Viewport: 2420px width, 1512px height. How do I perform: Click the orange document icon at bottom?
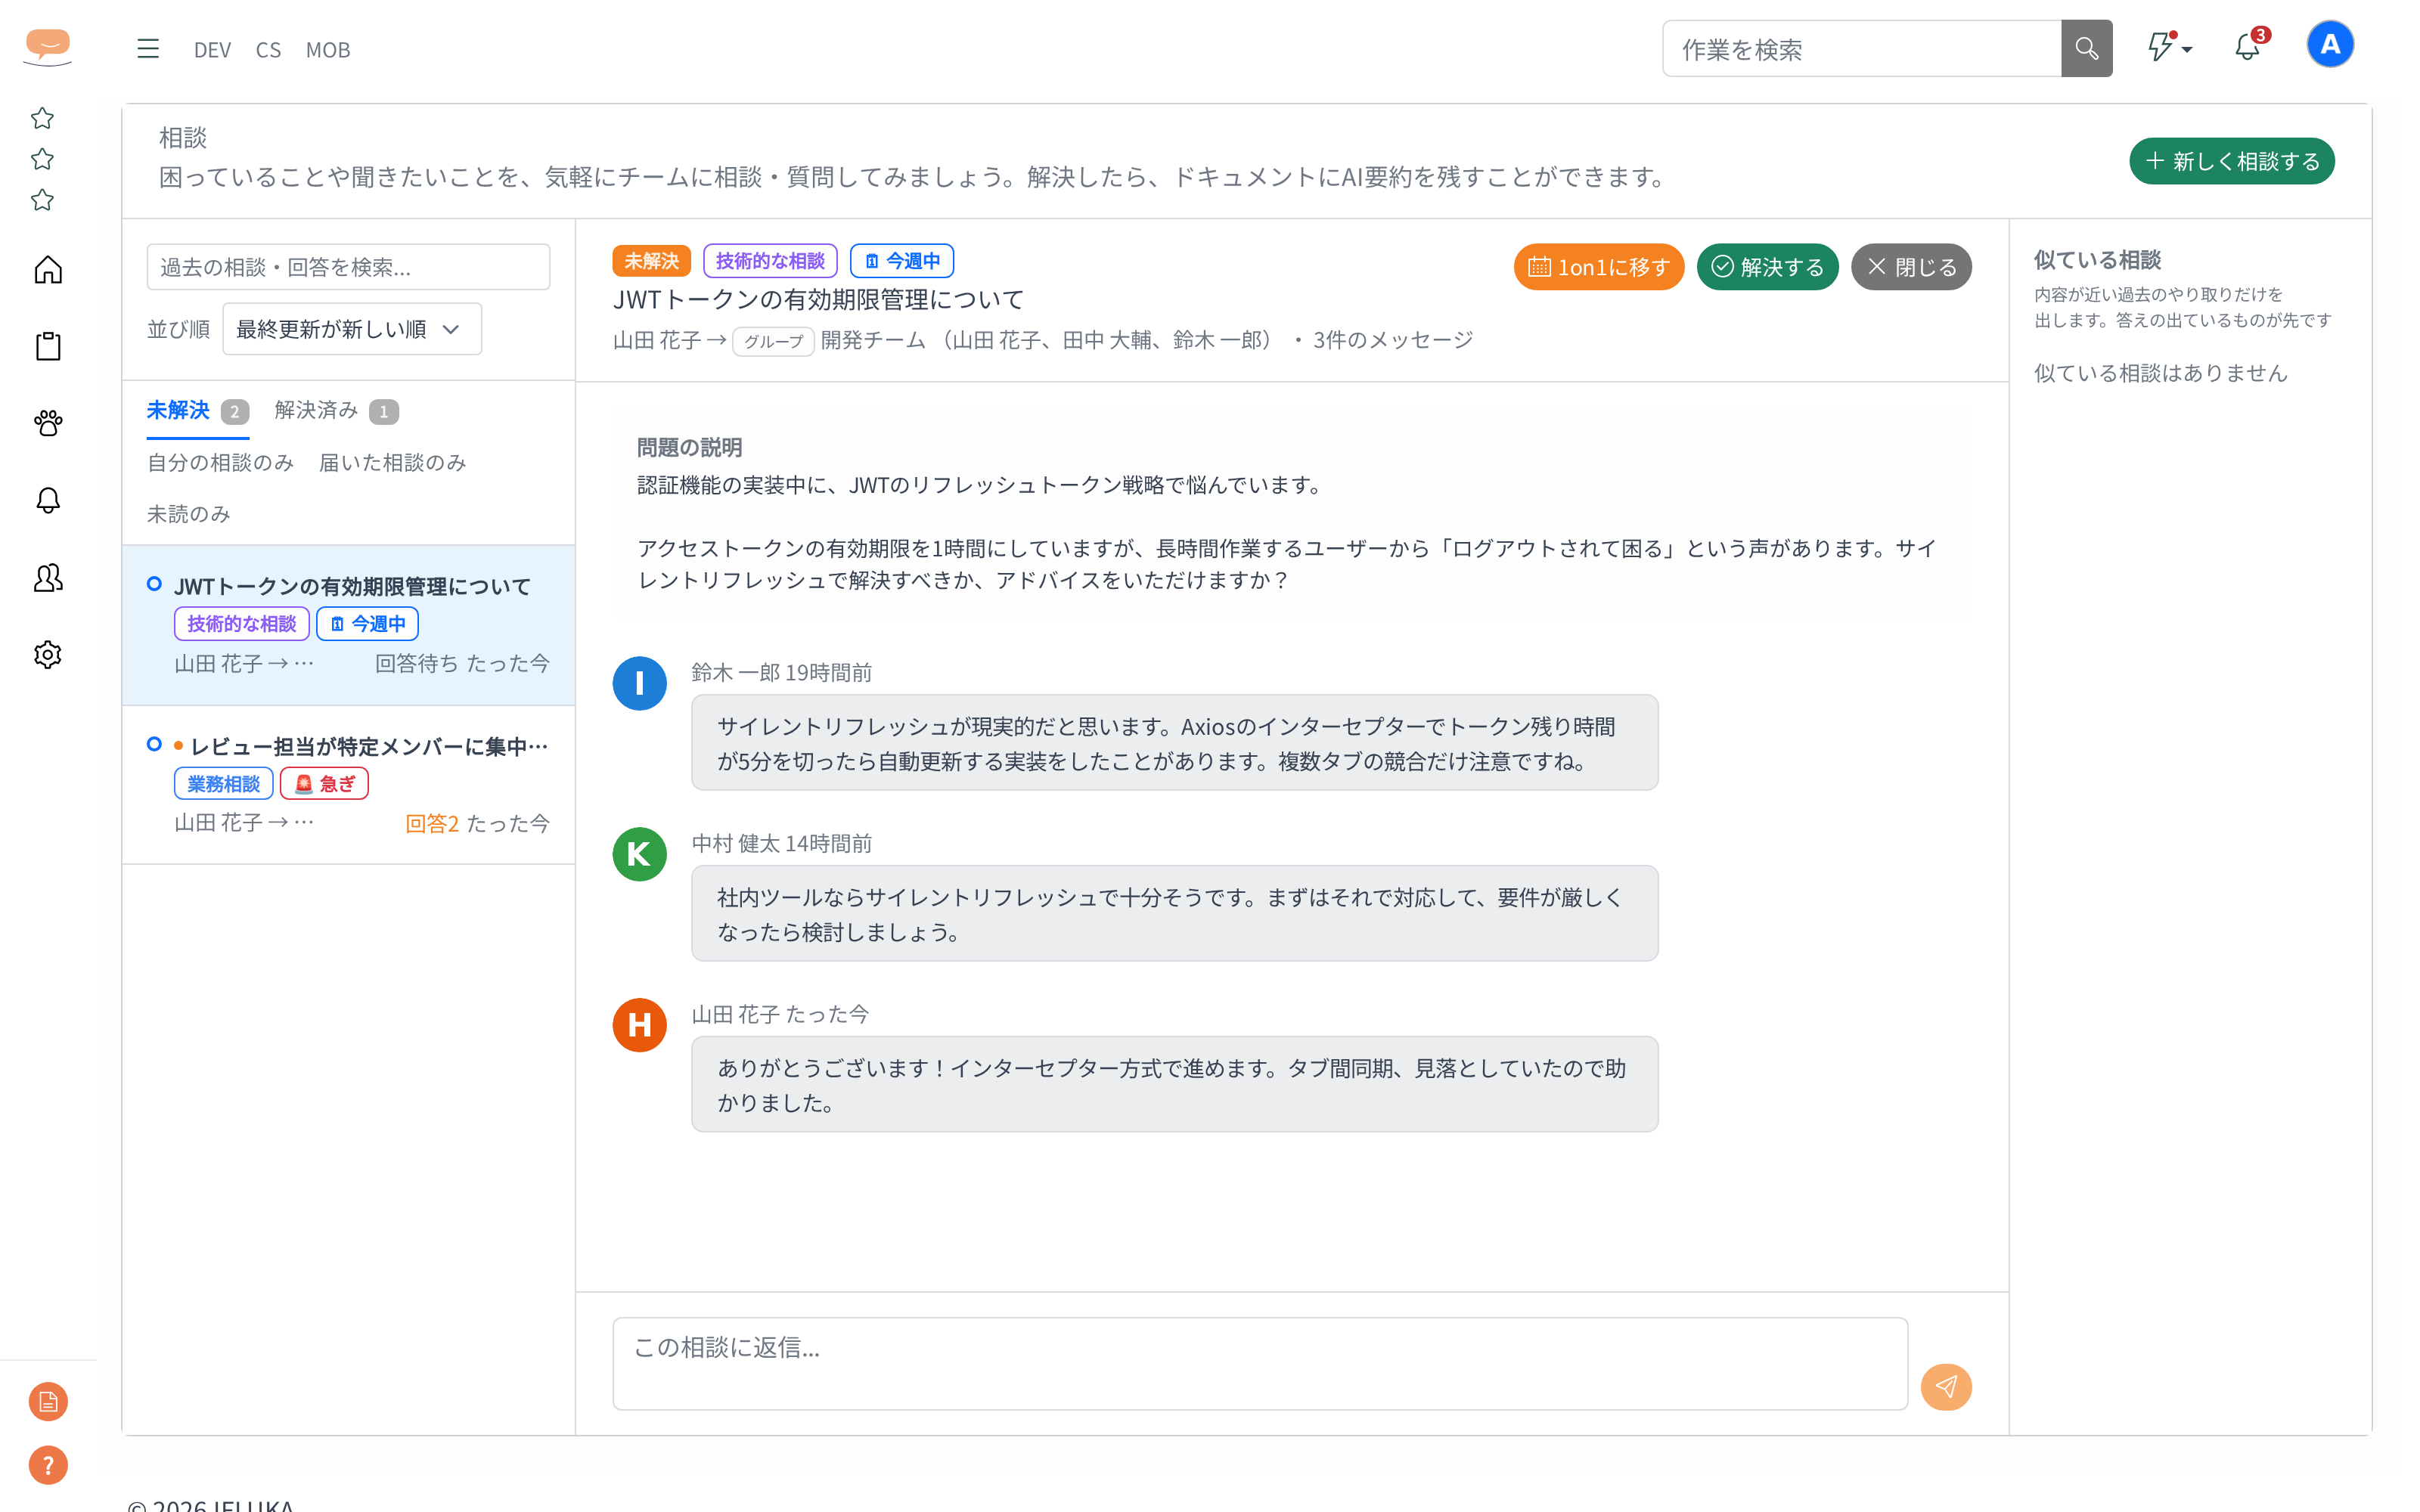[x=48, y=1402]
